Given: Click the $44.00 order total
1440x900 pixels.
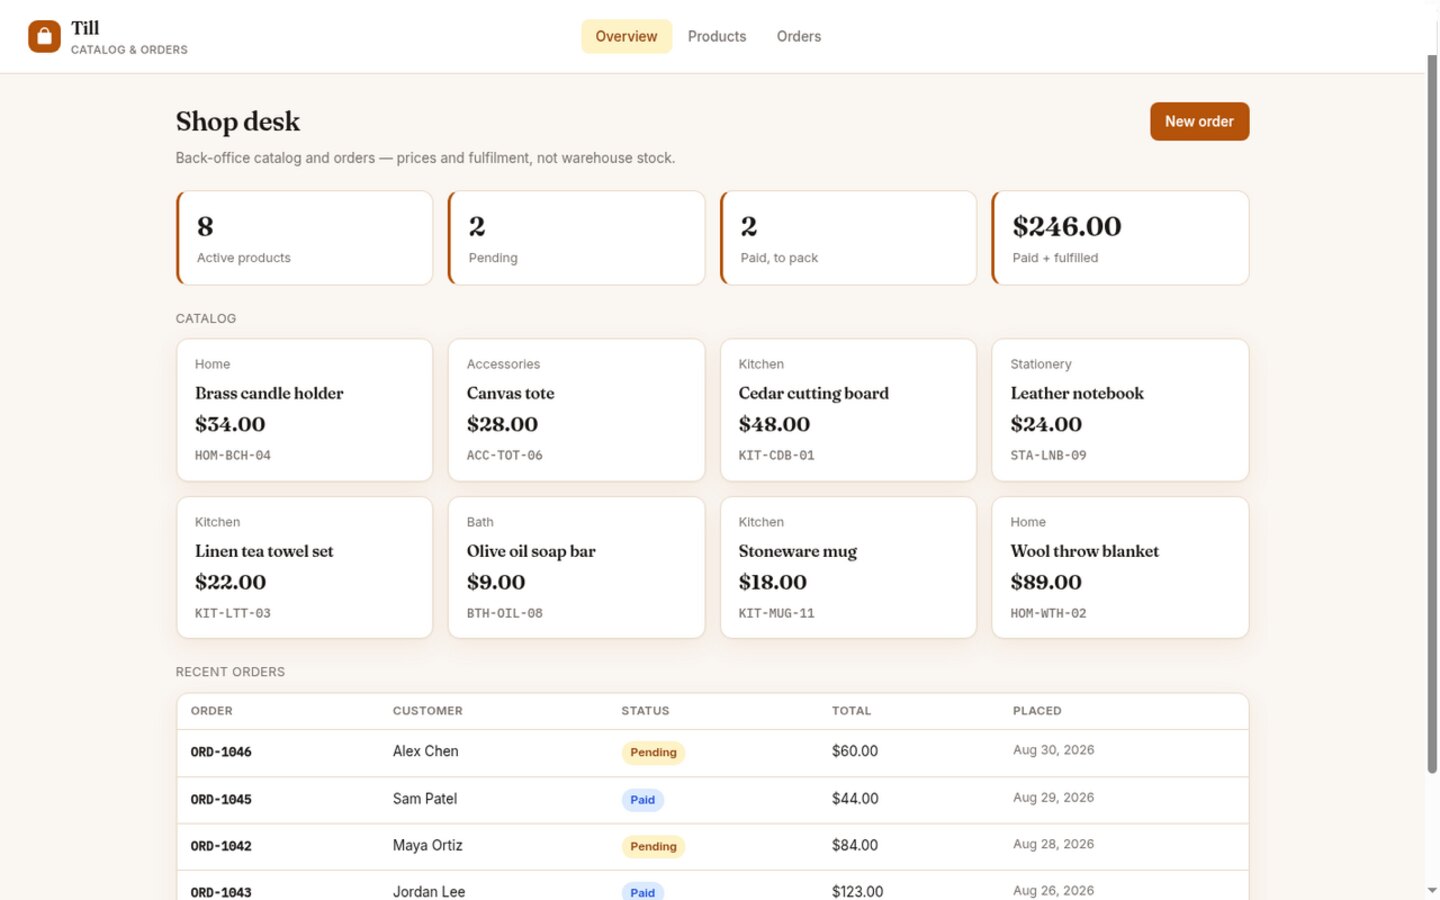Looking at the screenshot, I should click(x=855, y=799).
